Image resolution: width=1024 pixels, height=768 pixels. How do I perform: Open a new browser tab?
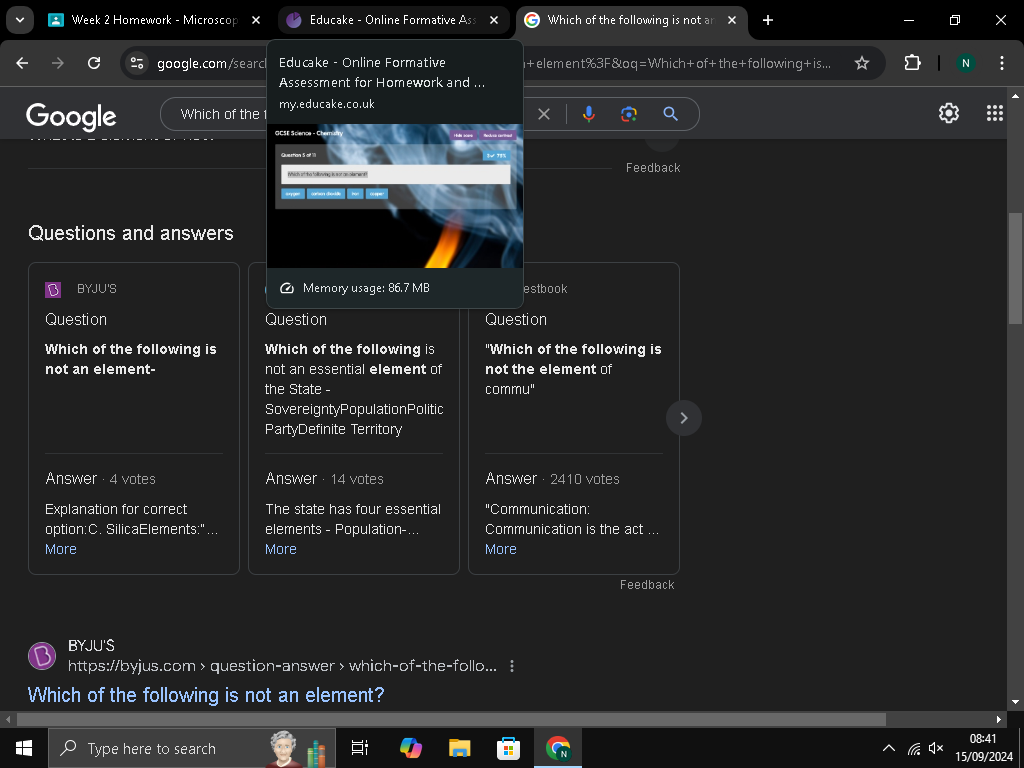coord(768,20)
